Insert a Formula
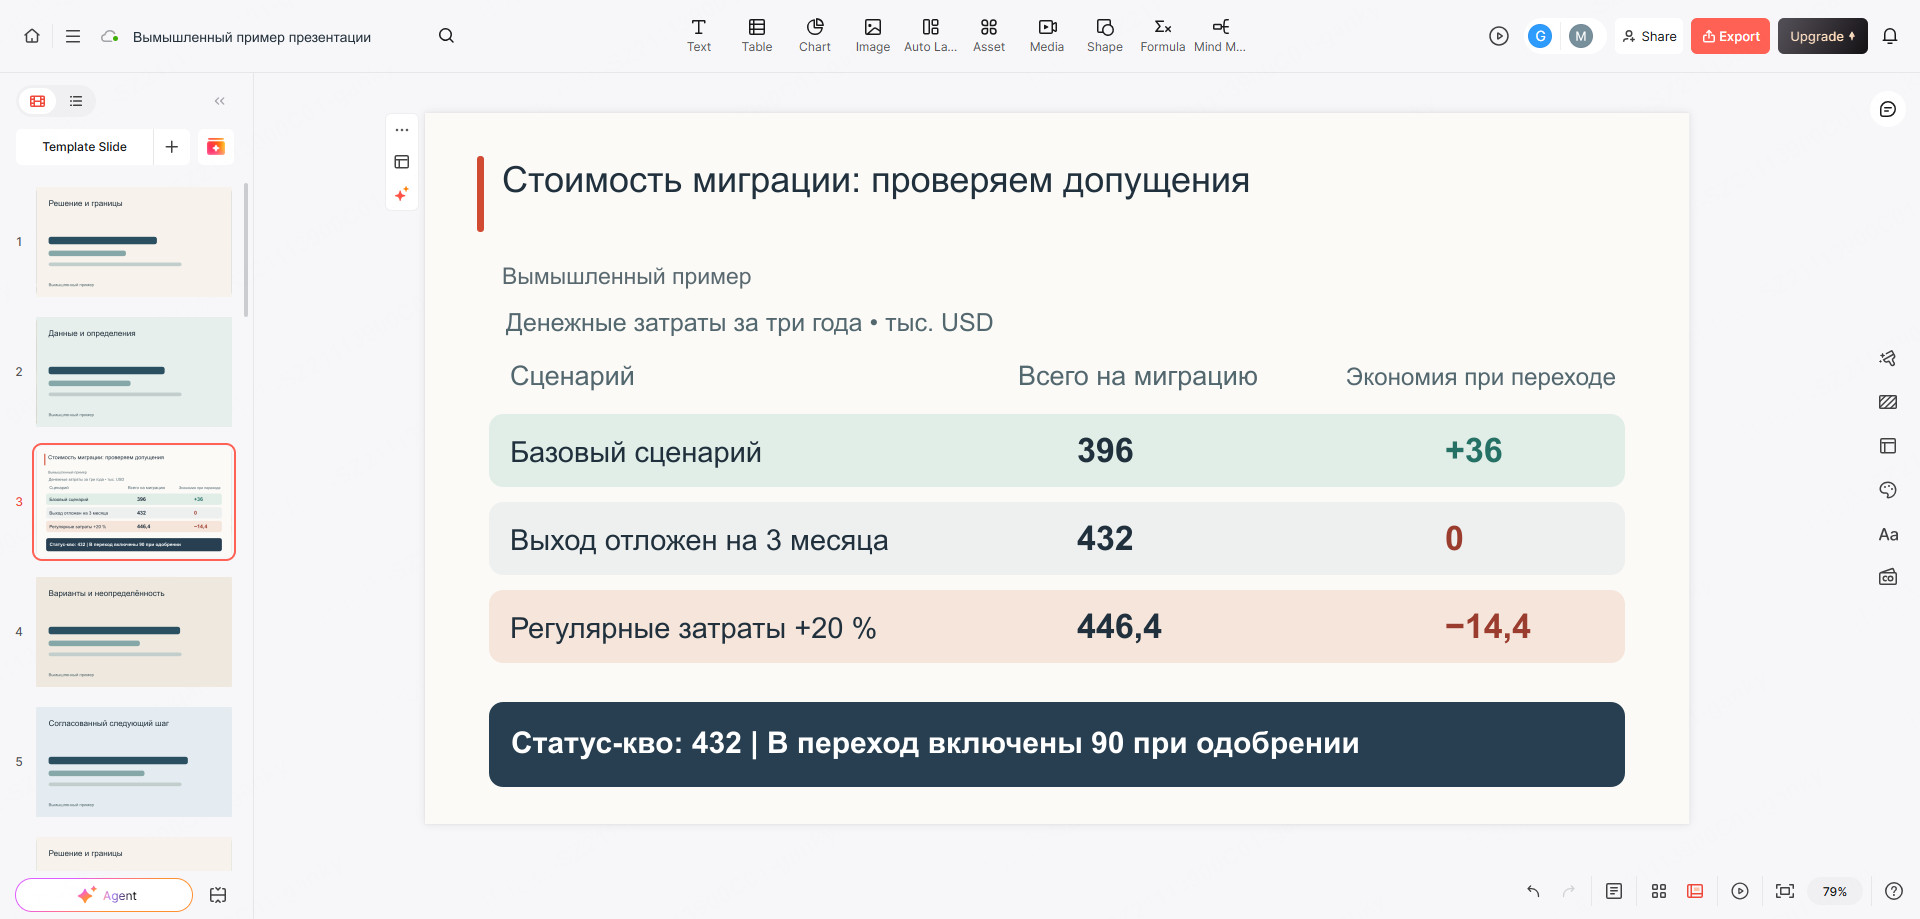 tap(1163, 36)
